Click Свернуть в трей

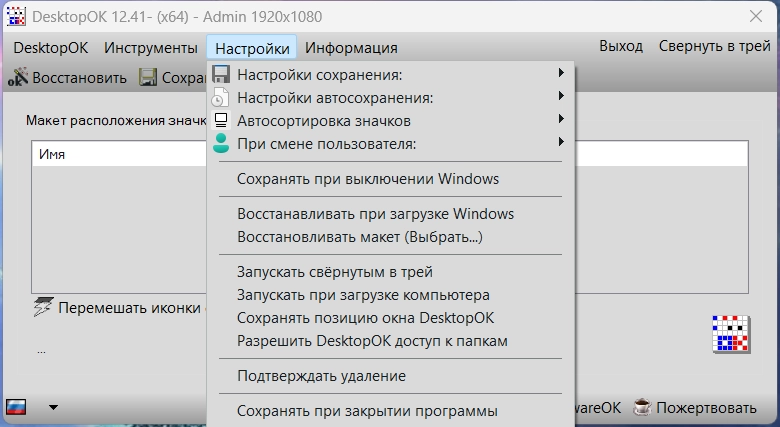pos(714,46)
